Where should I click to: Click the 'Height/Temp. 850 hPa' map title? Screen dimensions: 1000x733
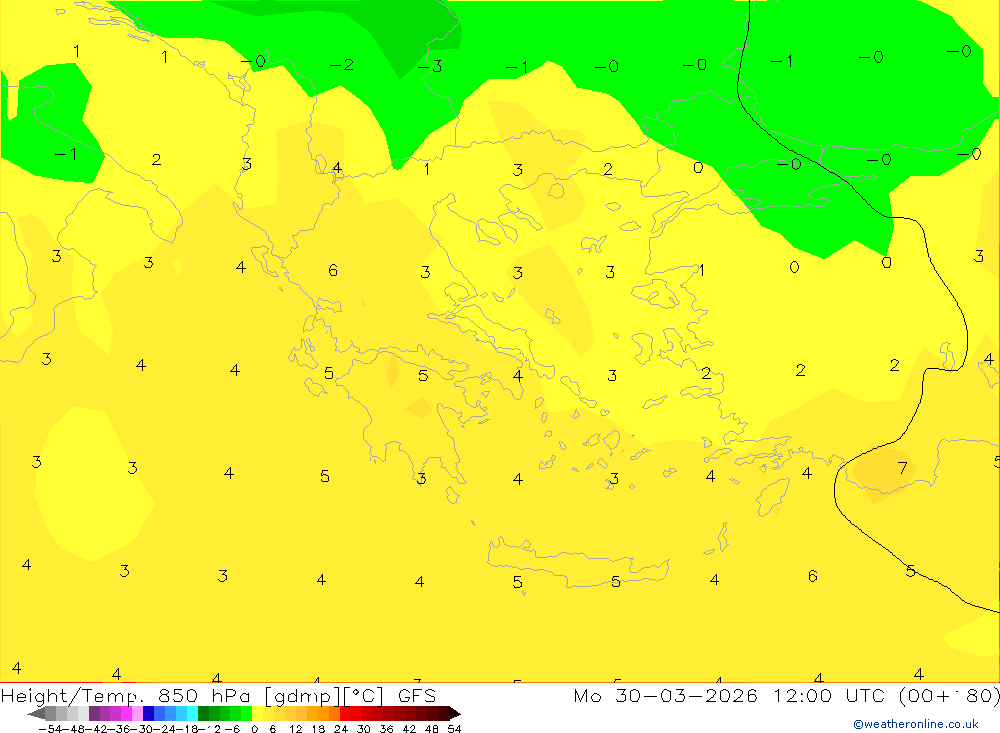coord(126,695)
